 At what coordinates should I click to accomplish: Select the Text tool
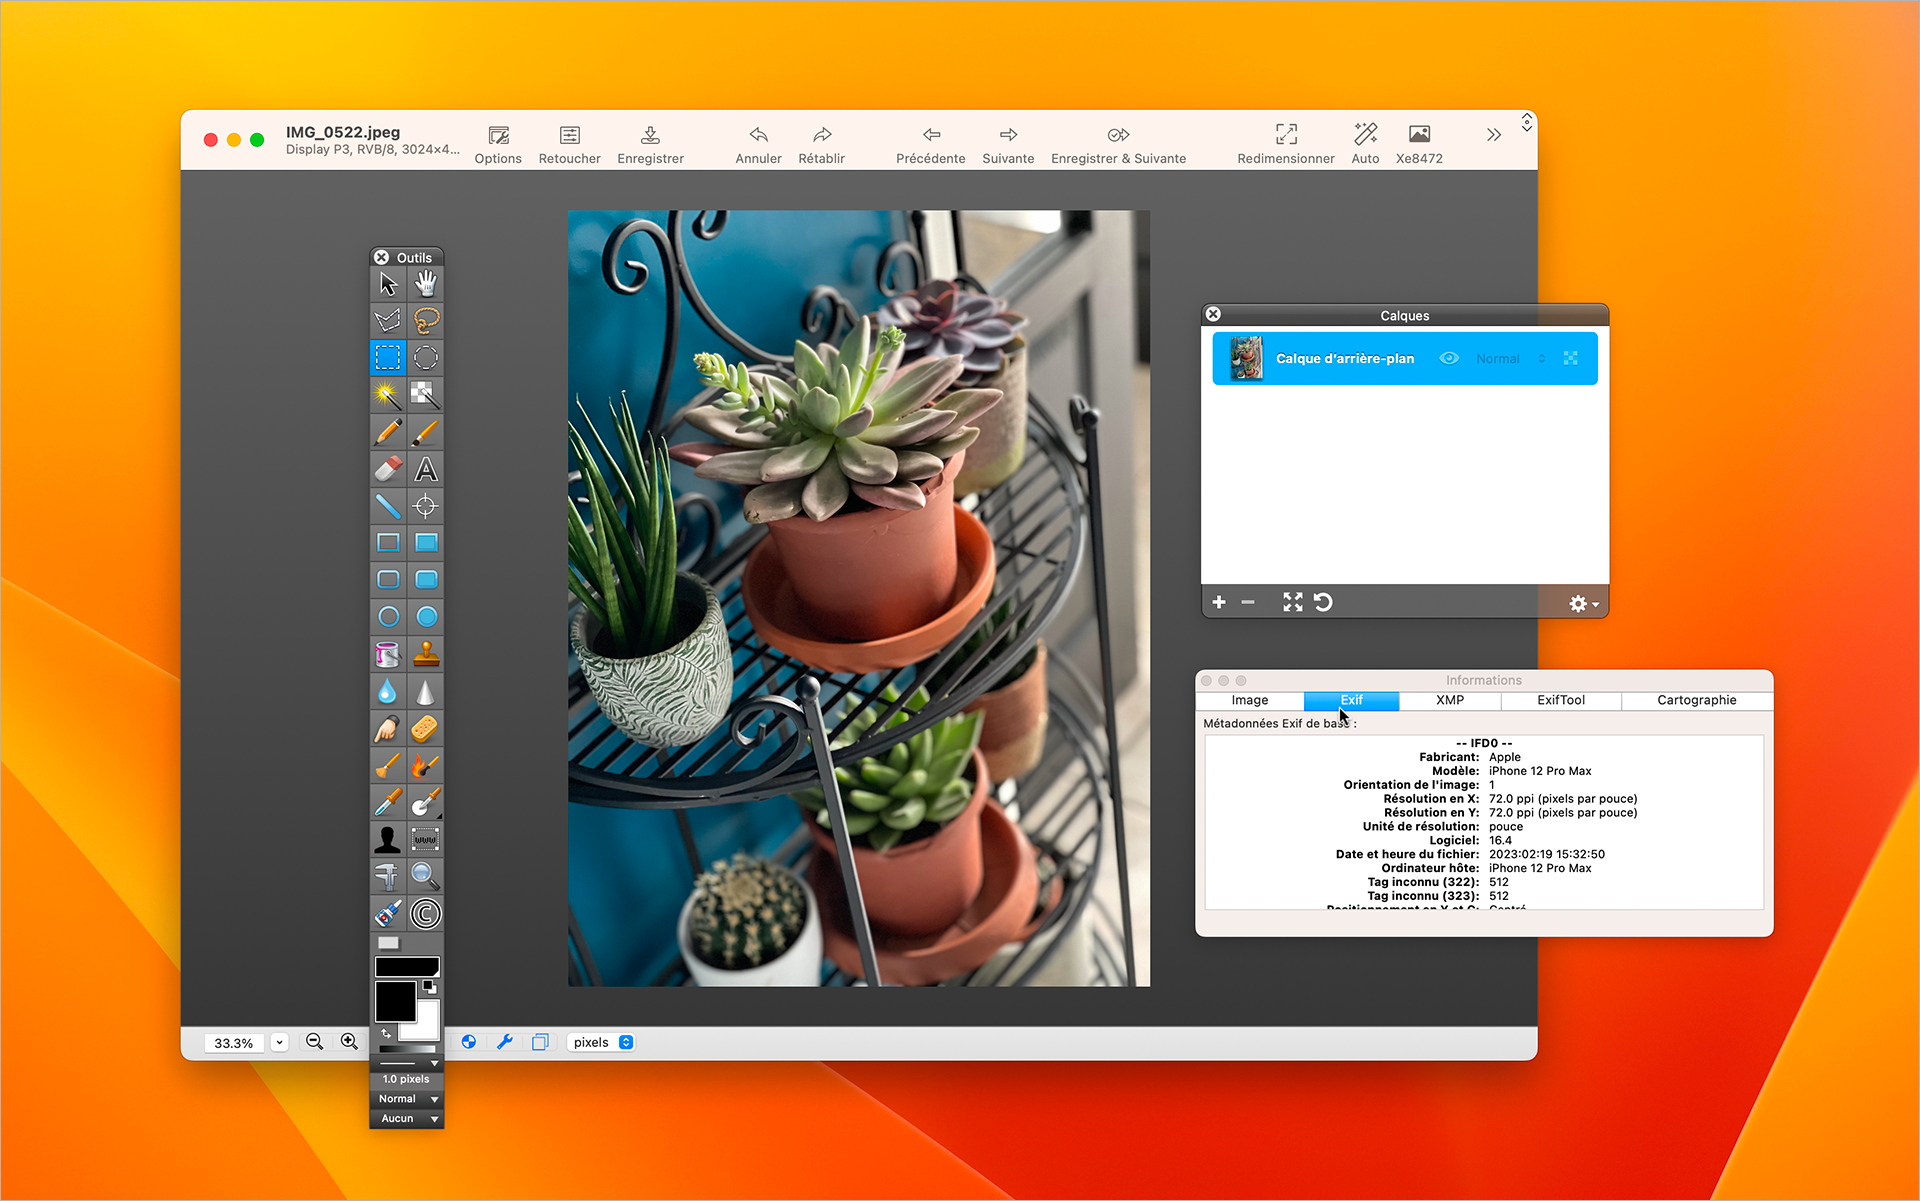click(426, 469)
